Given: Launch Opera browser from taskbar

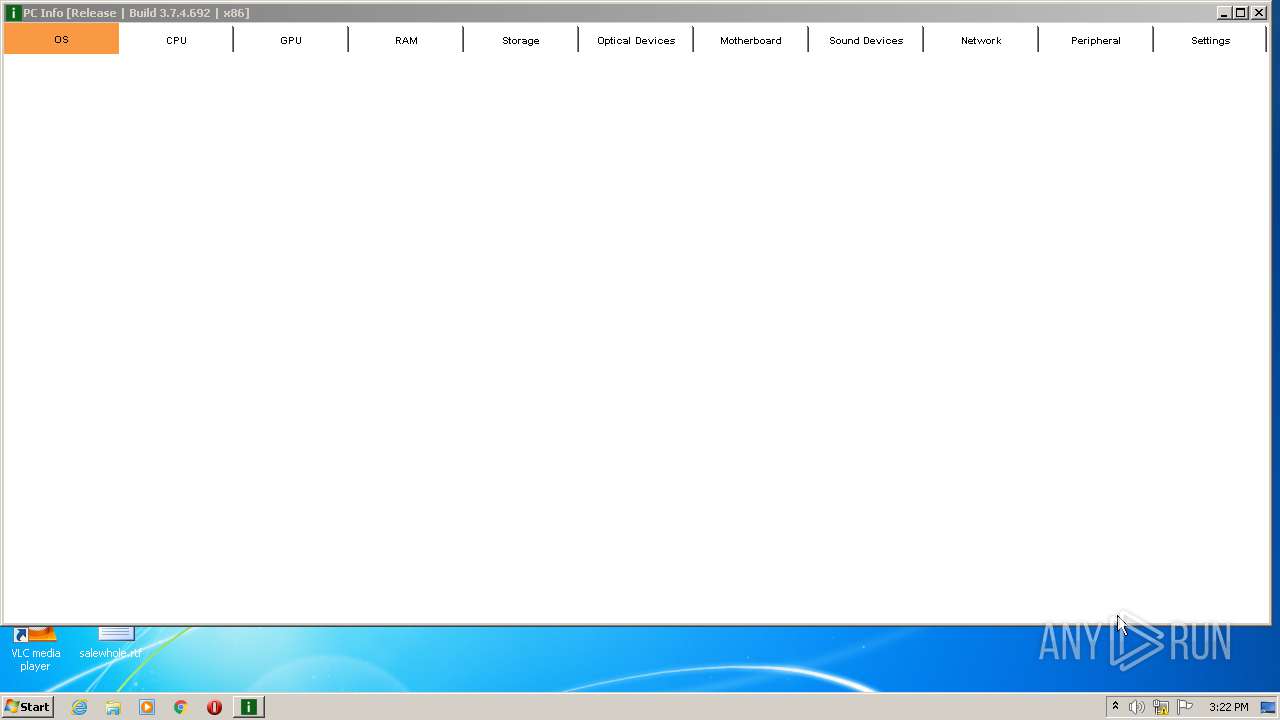Looking at the screenshot, I should pos(214,707).
